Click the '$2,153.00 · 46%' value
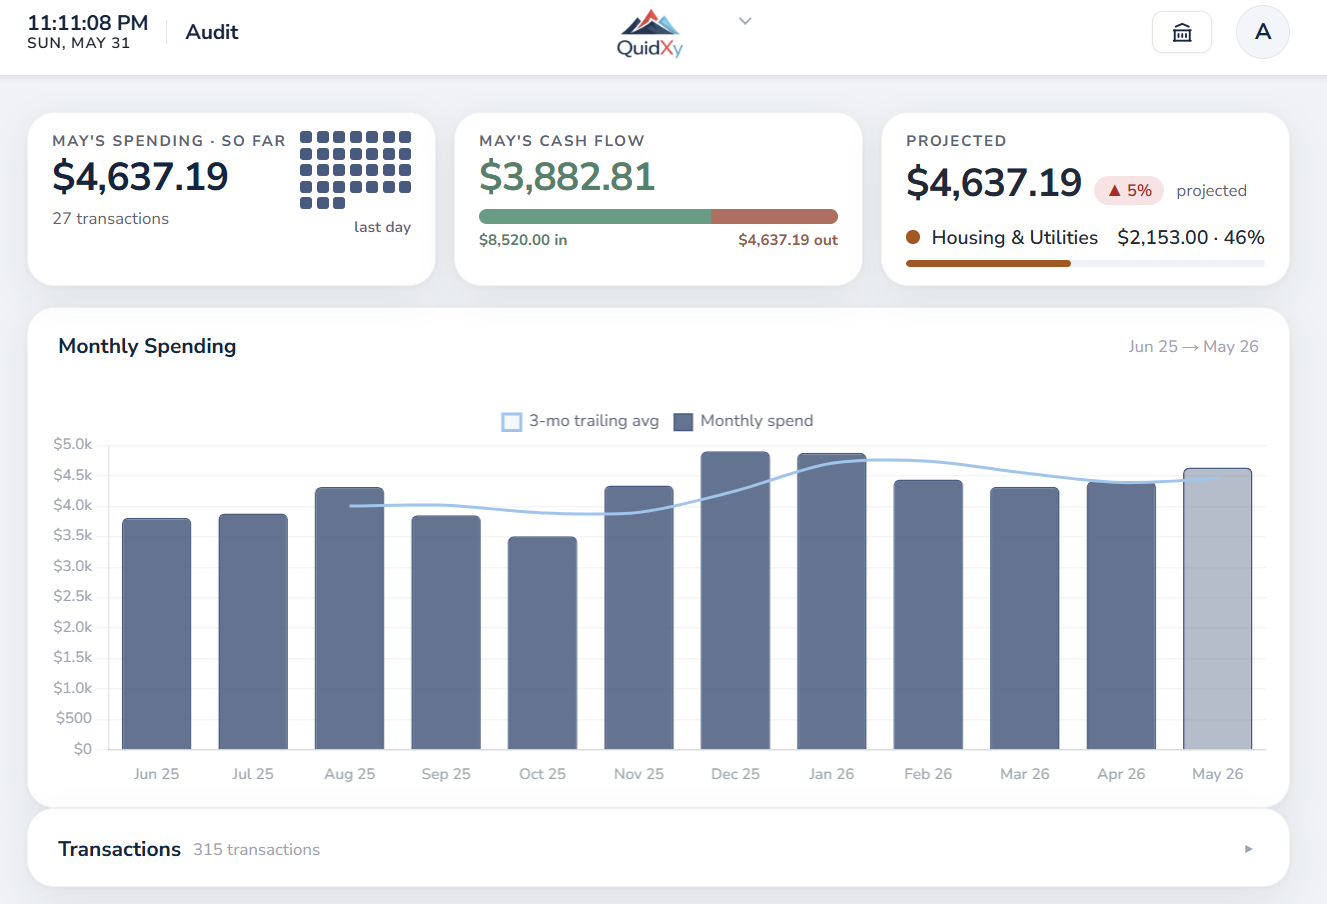 coord(1190,238)
